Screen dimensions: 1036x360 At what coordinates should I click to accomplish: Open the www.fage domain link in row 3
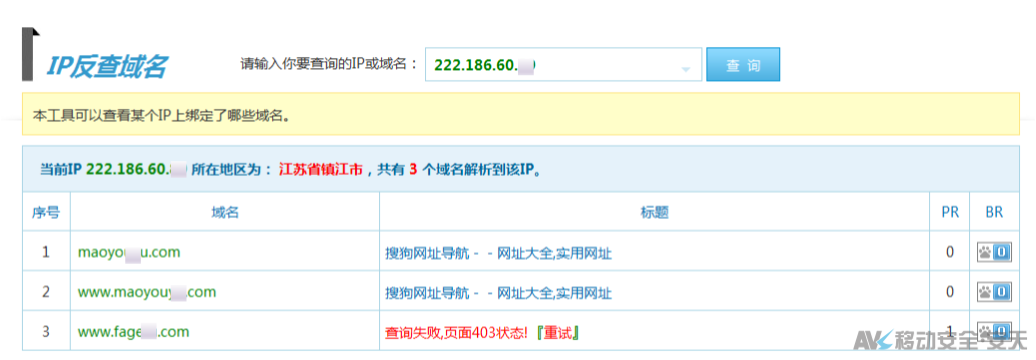click(x=133, y=331)
